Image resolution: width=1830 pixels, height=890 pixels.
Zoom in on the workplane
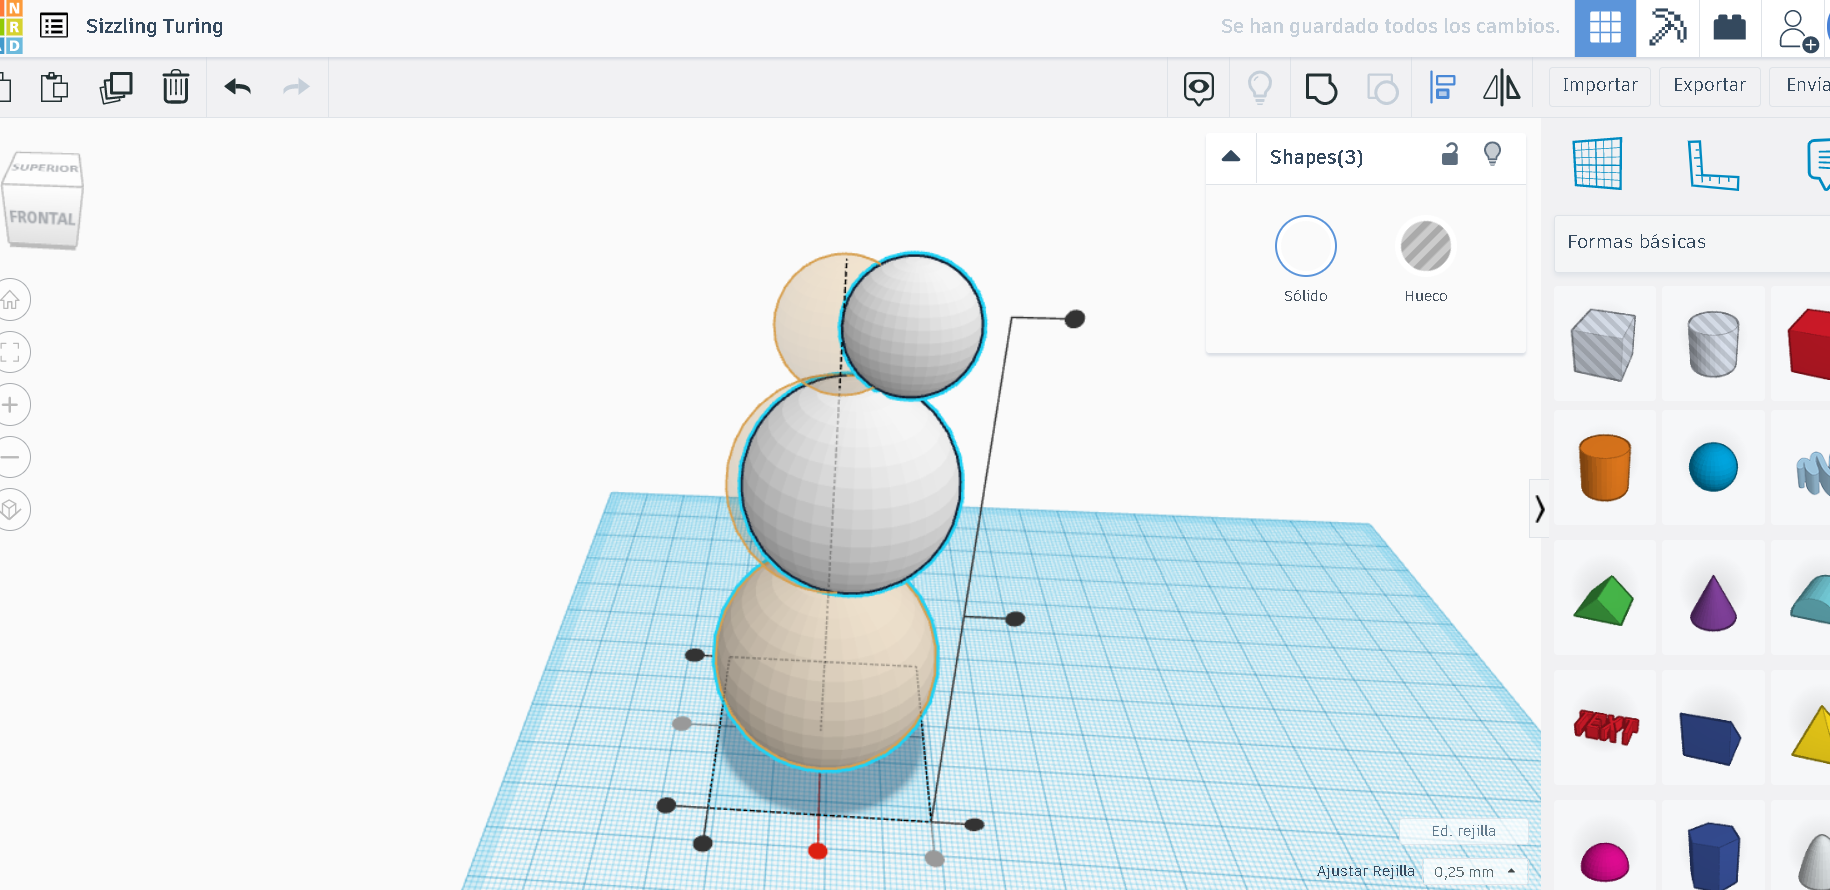click(11, 405)
